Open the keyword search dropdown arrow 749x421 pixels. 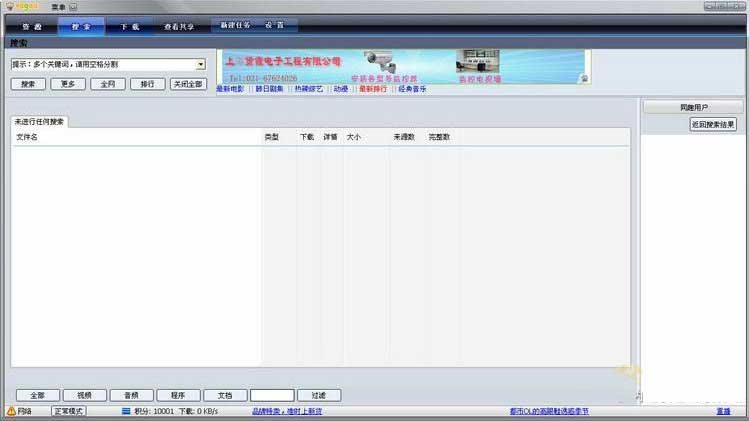pyautogui.click(x=200, y=64)
